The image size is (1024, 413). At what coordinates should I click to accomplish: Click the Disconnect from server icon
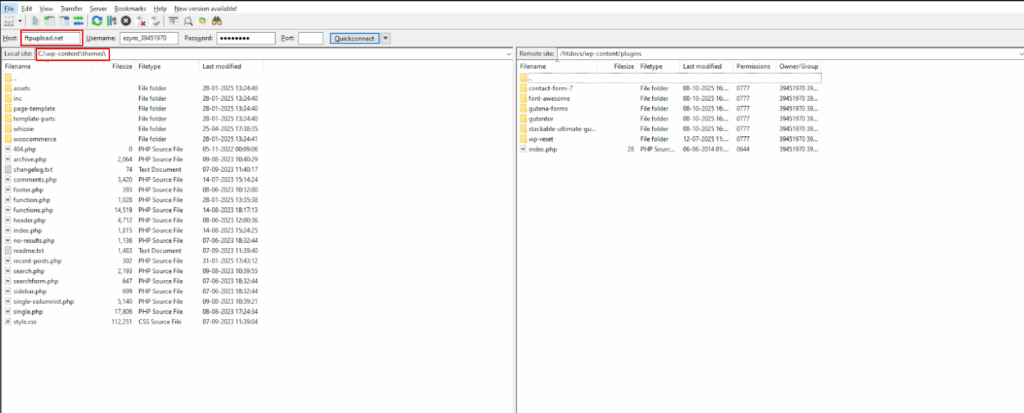click(140, 21)
